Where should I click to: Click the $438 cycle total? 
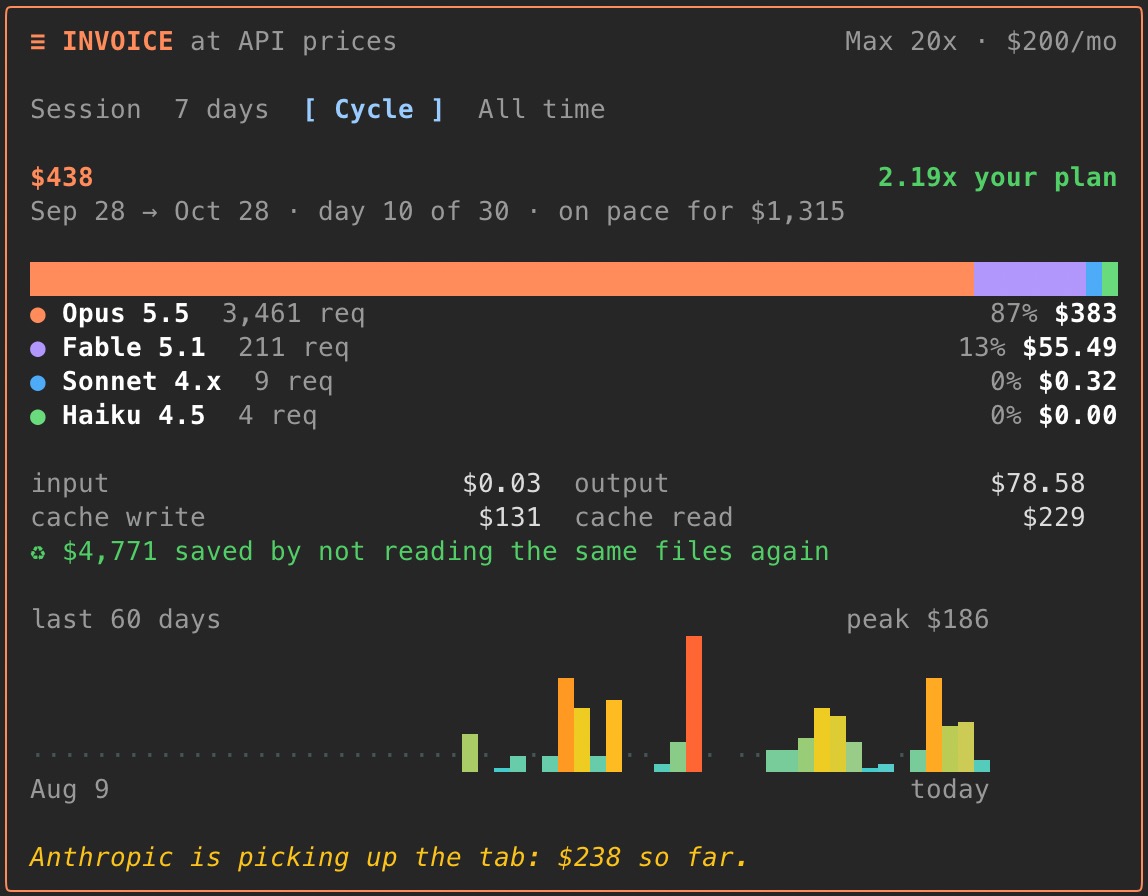click(x=62, y=177)
